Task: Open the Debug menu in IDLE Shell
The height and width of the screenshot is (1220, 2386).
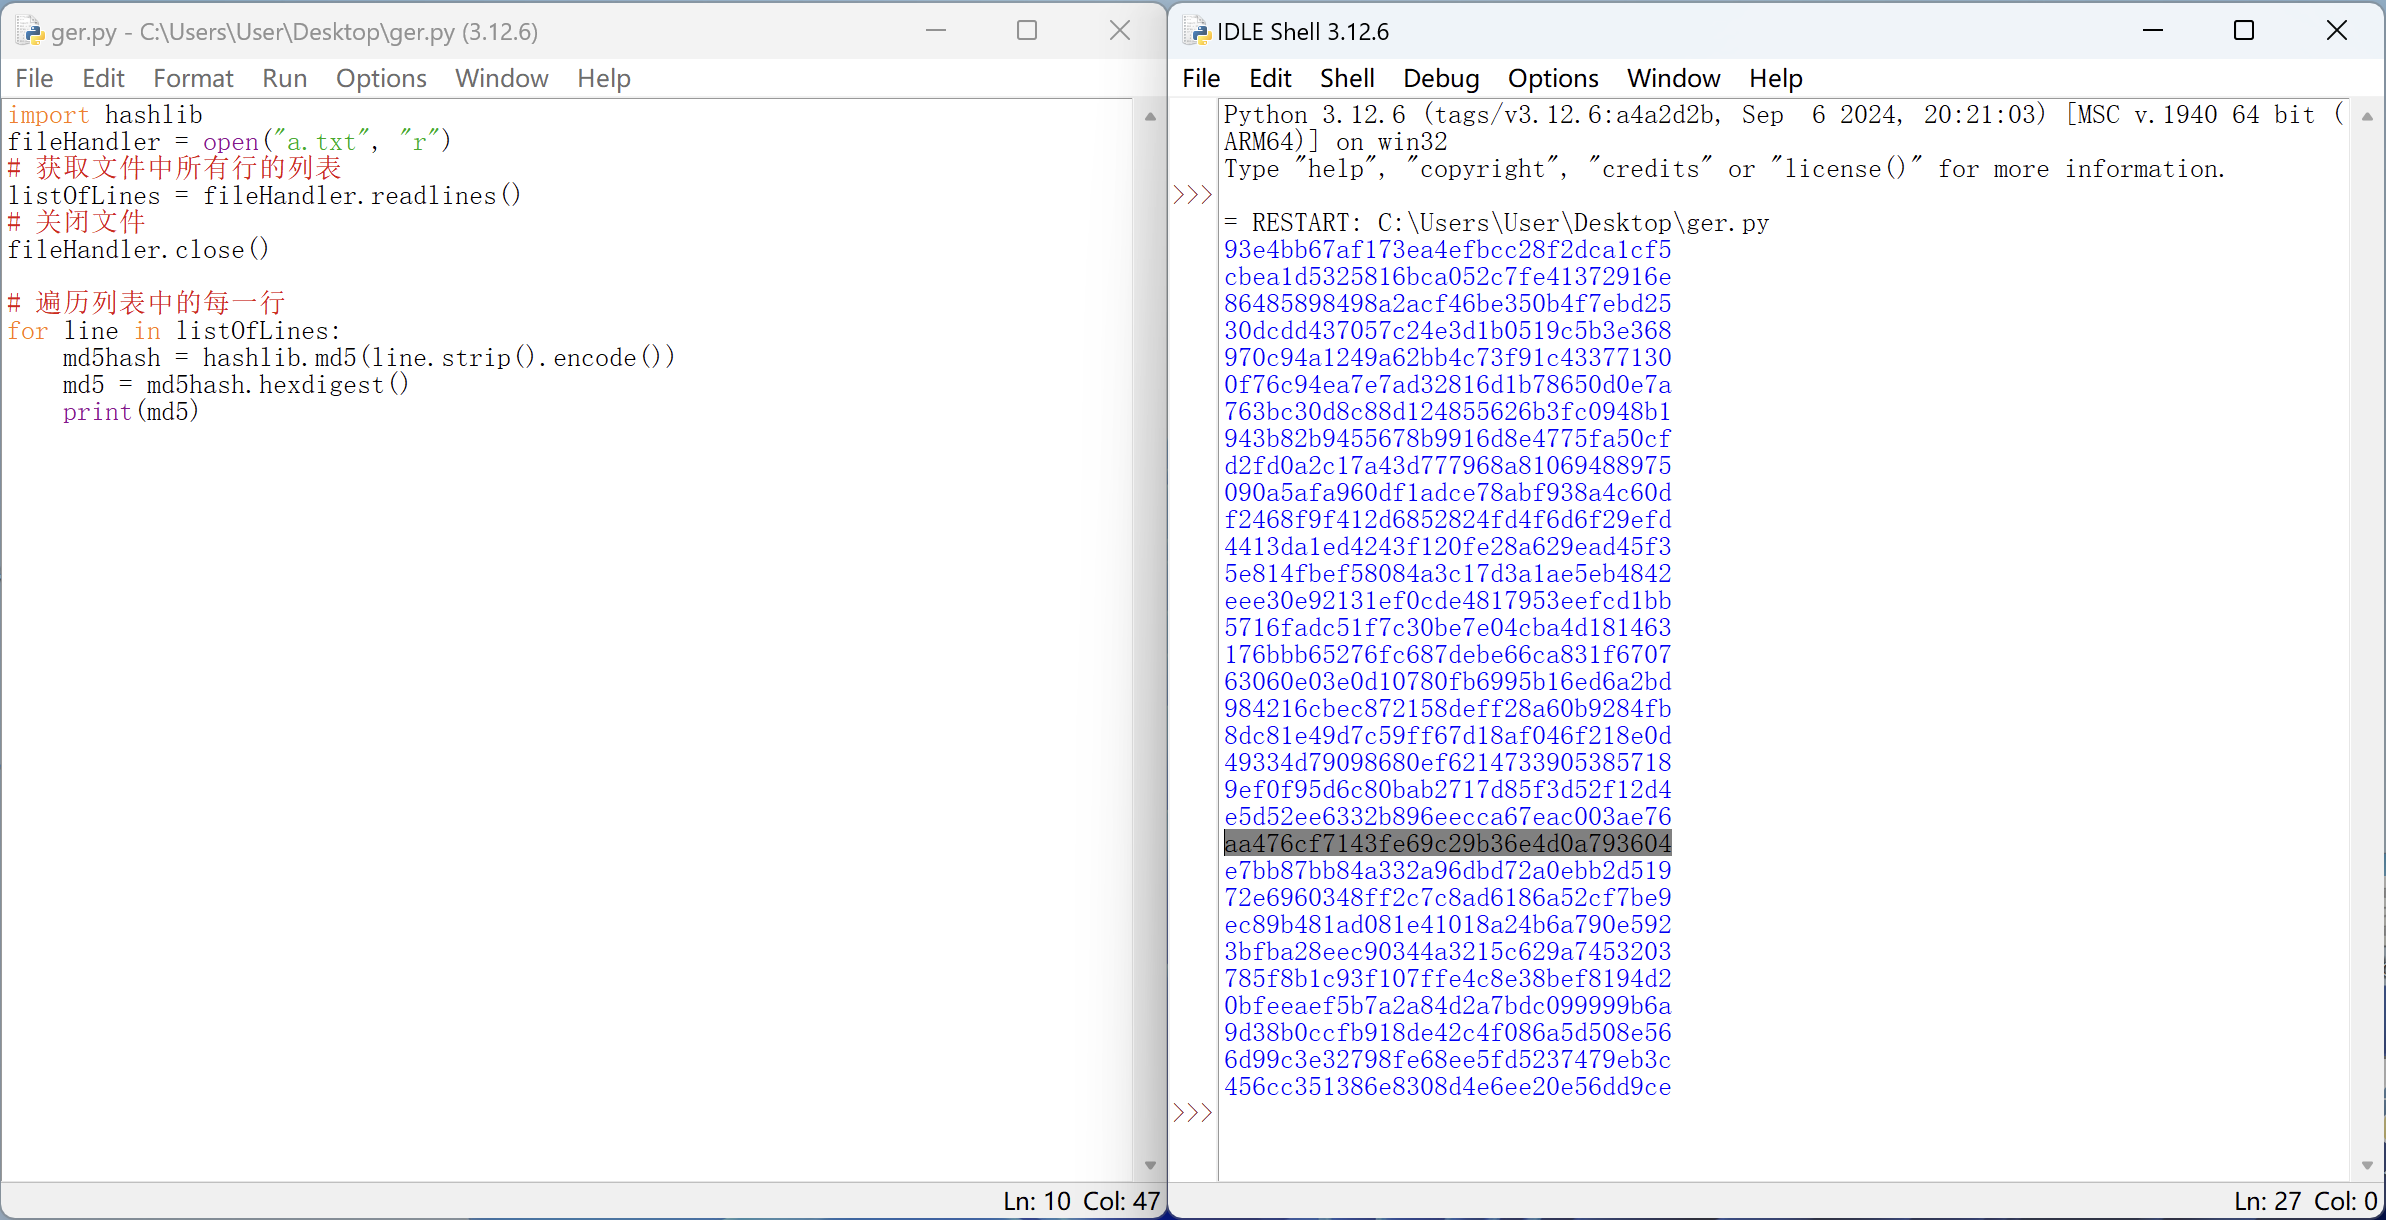Action: (x=1440, y=78)
